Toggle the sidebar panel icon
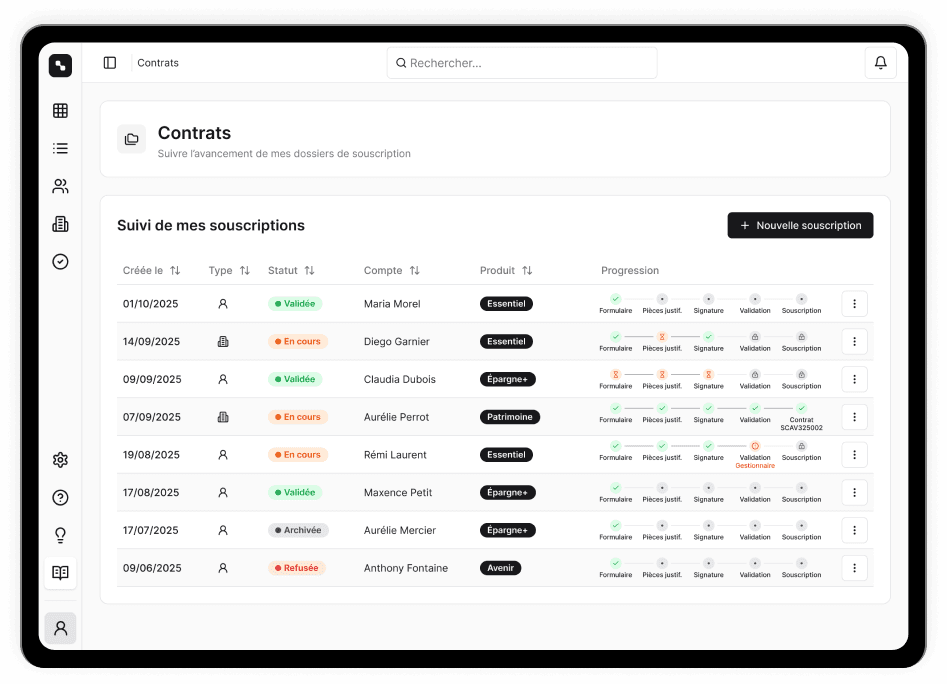 (x=110, y=63)
